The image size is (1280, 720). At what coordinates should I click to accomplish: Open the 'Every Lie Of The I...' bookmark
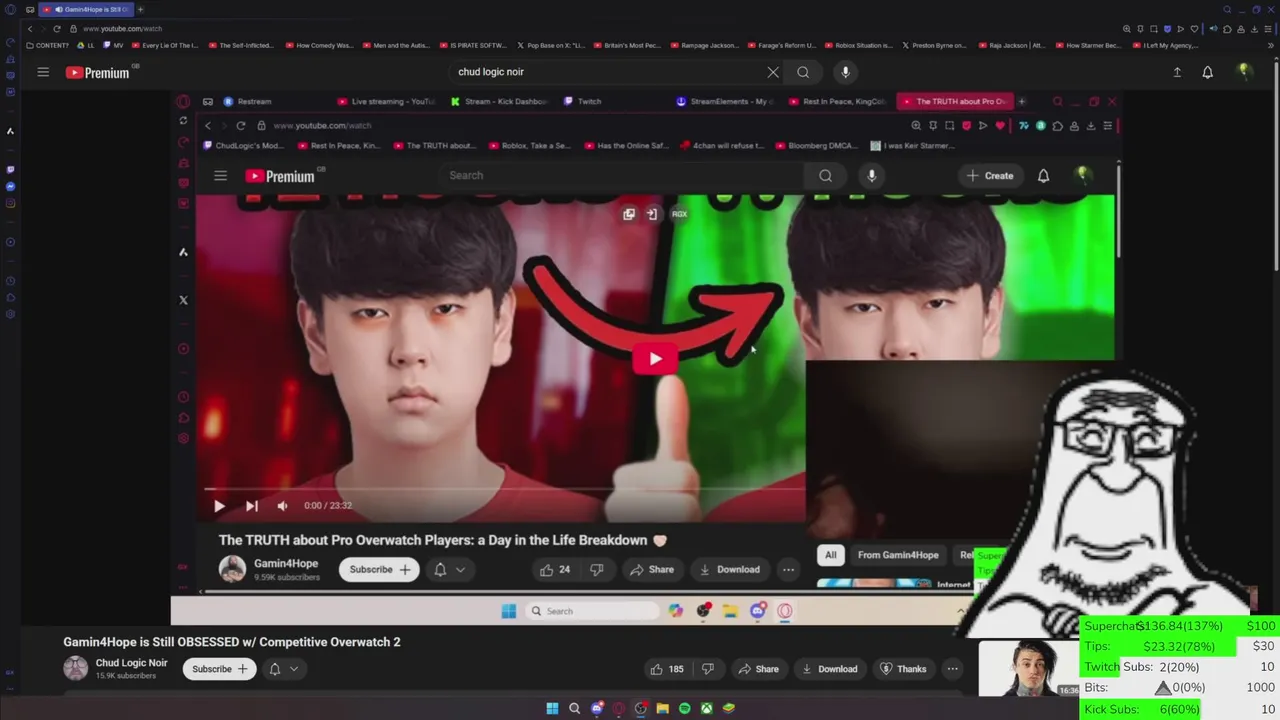pyautogui.click(x=164, y=45)
